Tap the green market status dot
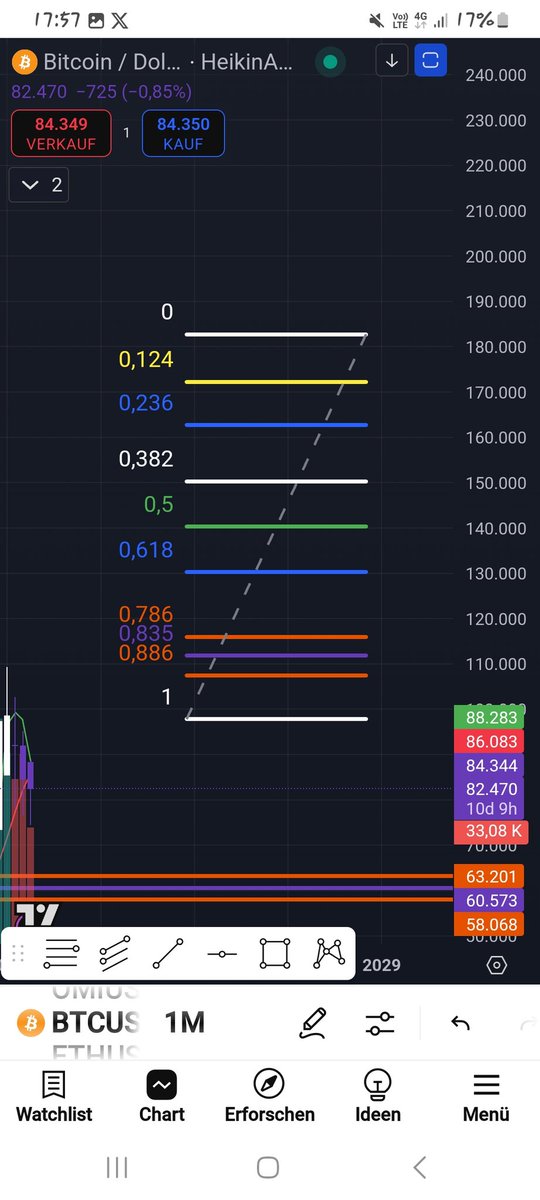Image resolution: width=540 pixels, height=1200 pixels. click(x=330, y=62)
